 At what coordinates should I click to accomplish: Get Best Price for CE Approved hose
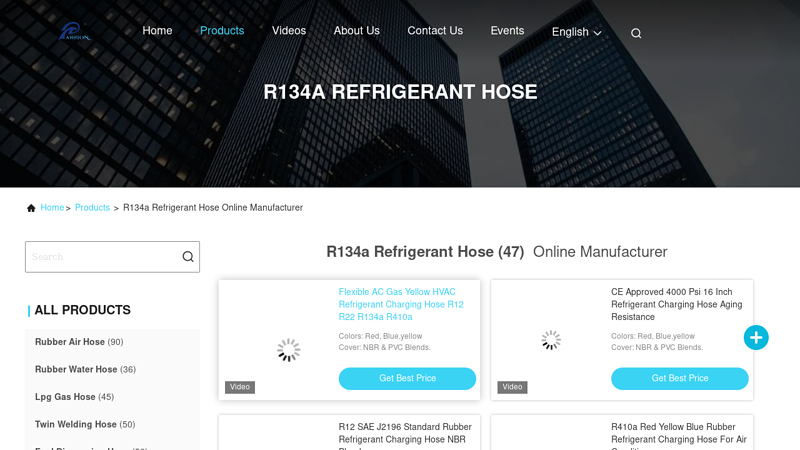pyautogui.click(x=680, y=379)
